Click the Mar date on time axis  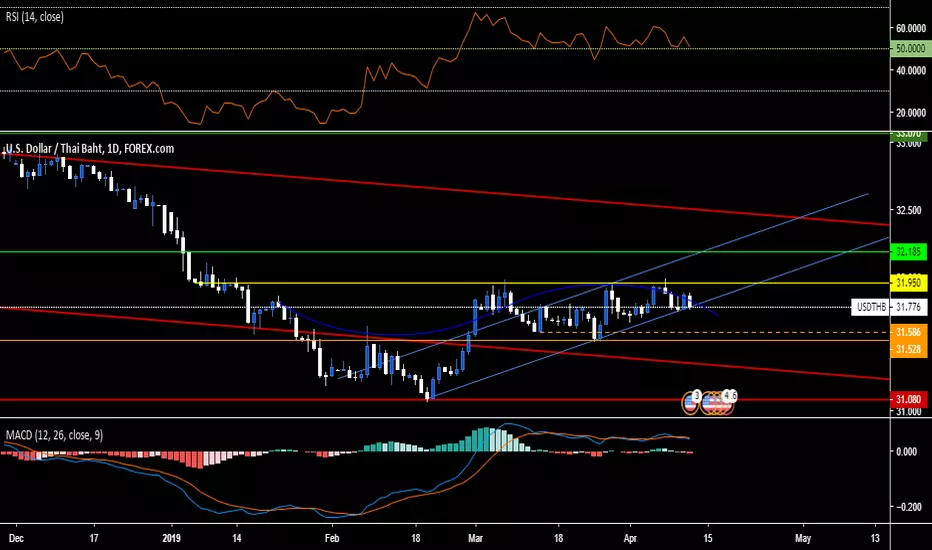coord(476,539)
